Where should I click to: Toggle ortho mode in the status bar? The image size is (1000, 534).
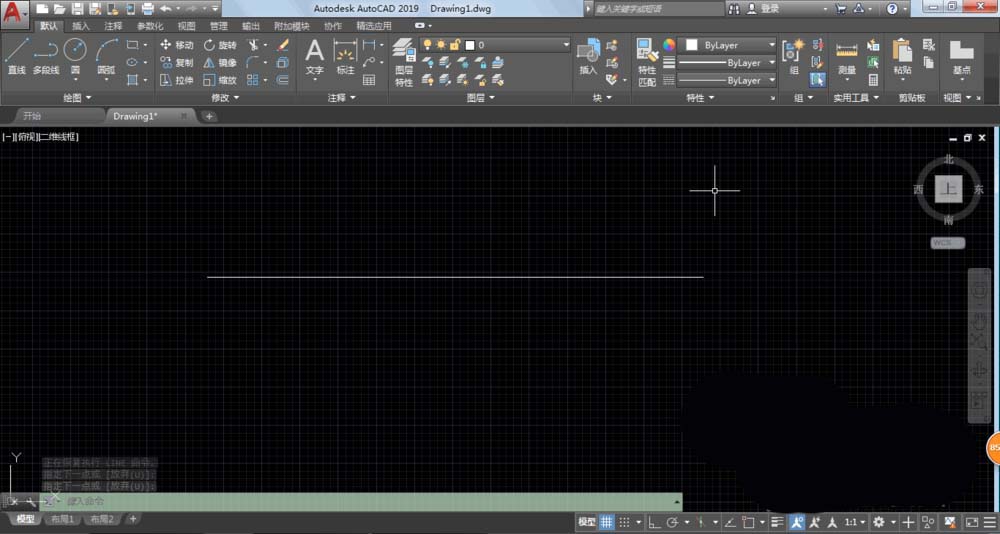pos(654,522)
